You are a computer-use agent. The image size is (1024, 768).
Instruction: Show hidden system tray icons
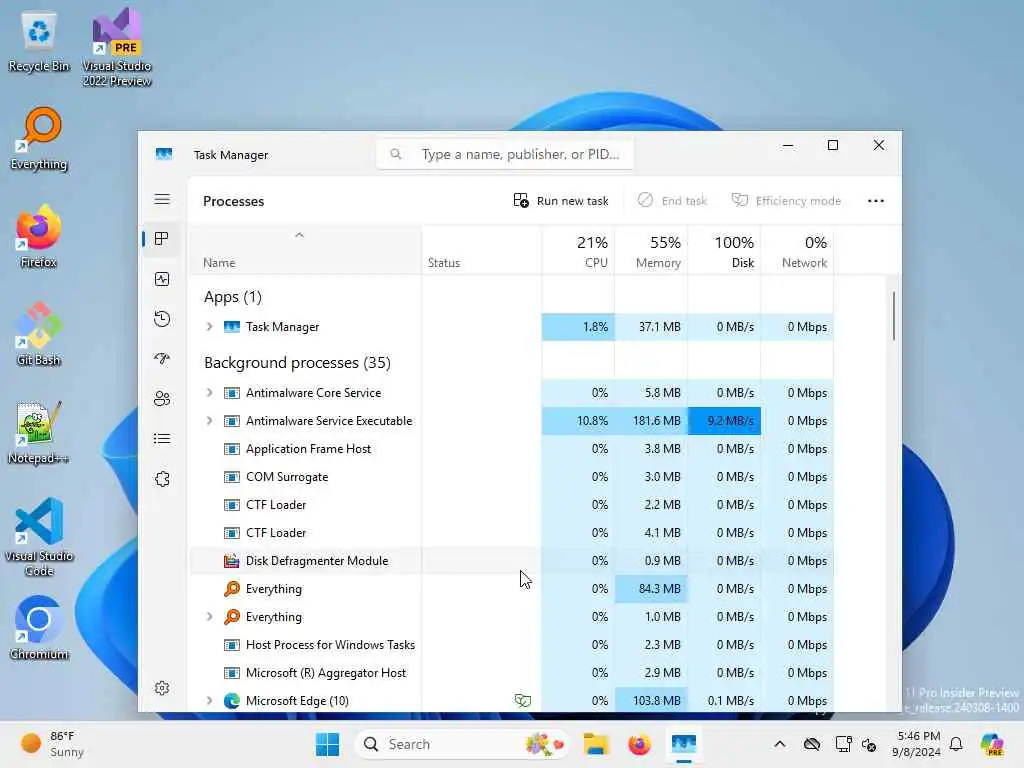coord(780,744)
